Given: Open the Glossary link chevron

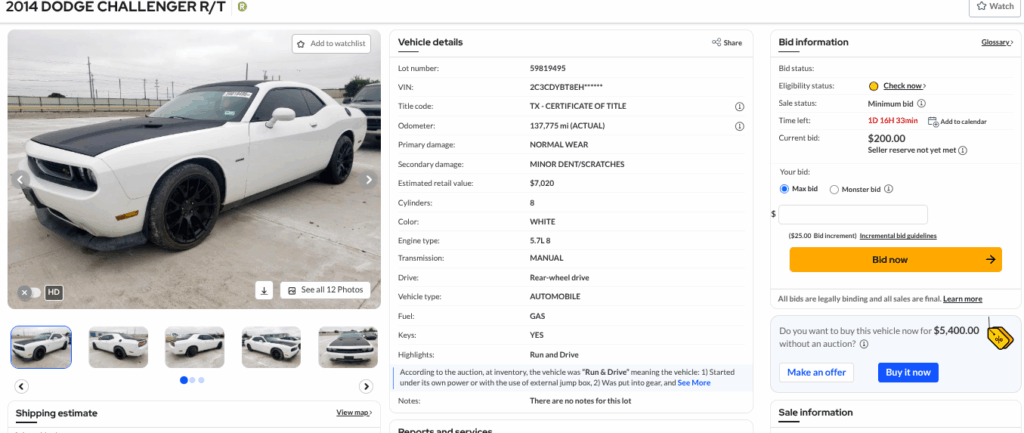Looking at the screenshot, I should (x=1012, y=42).
